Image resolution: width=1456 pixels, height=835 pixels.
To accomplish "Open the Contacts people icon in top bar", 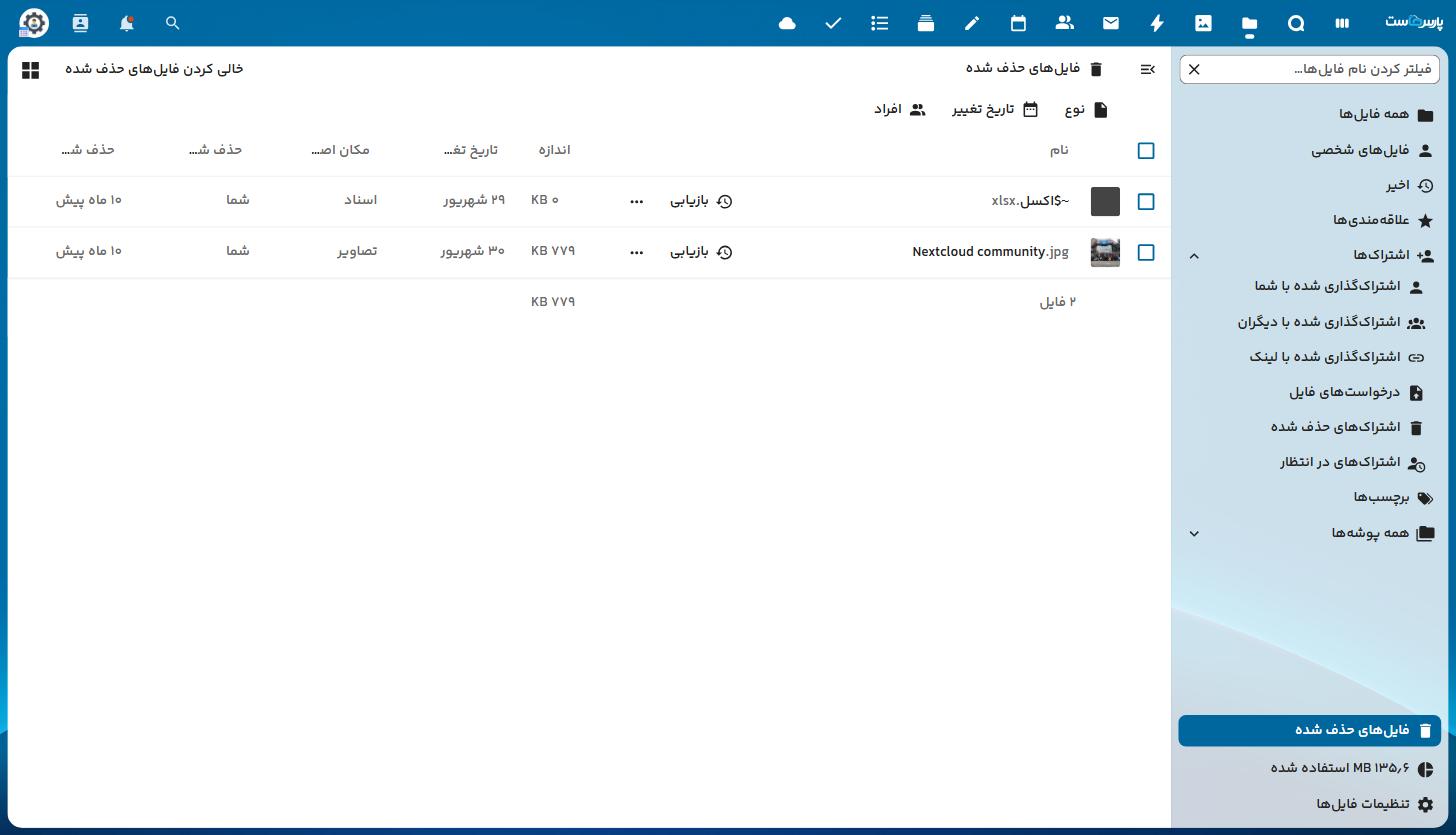I will click(x=1064, y=23).
